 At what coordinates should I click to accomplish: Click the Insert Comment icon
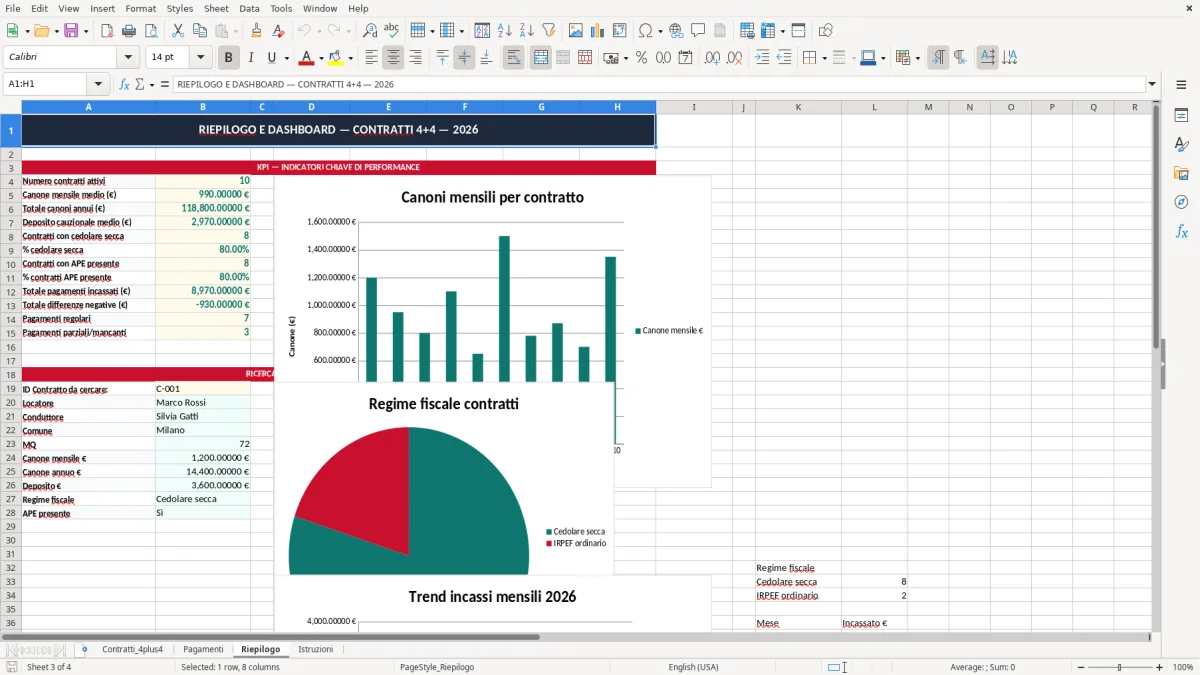698,31
